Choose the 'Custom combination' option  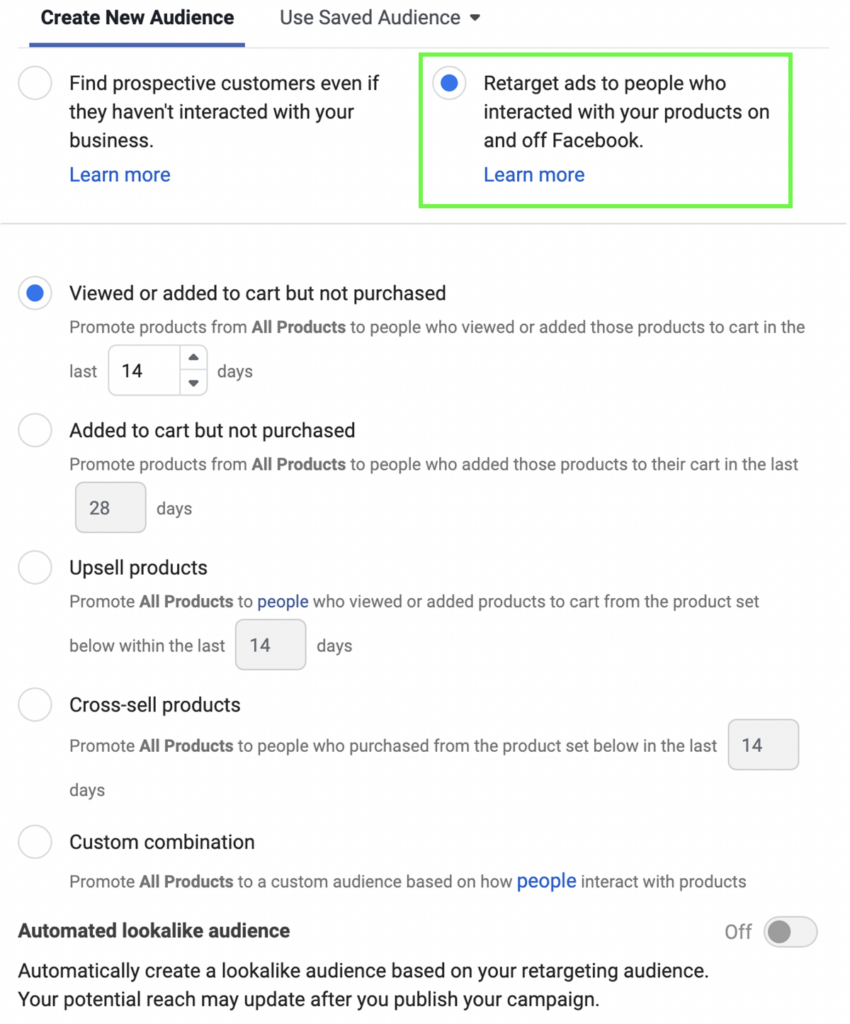click(x=35, y=842)
